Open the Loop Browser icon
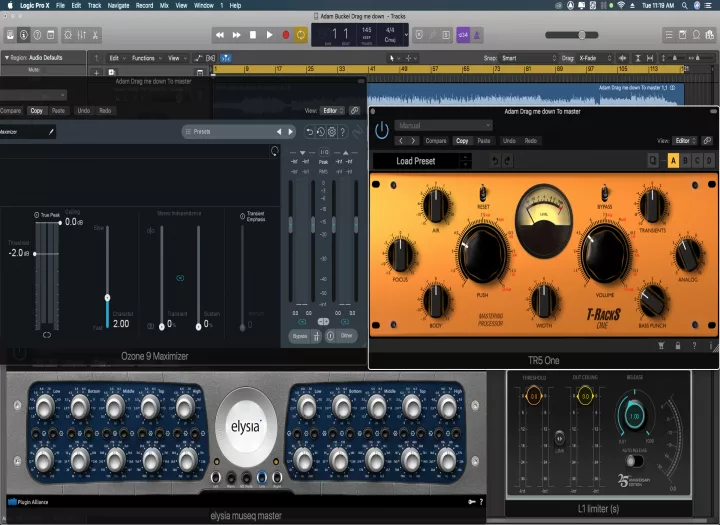Screen dimensions: 720x525 click(697, 35)
